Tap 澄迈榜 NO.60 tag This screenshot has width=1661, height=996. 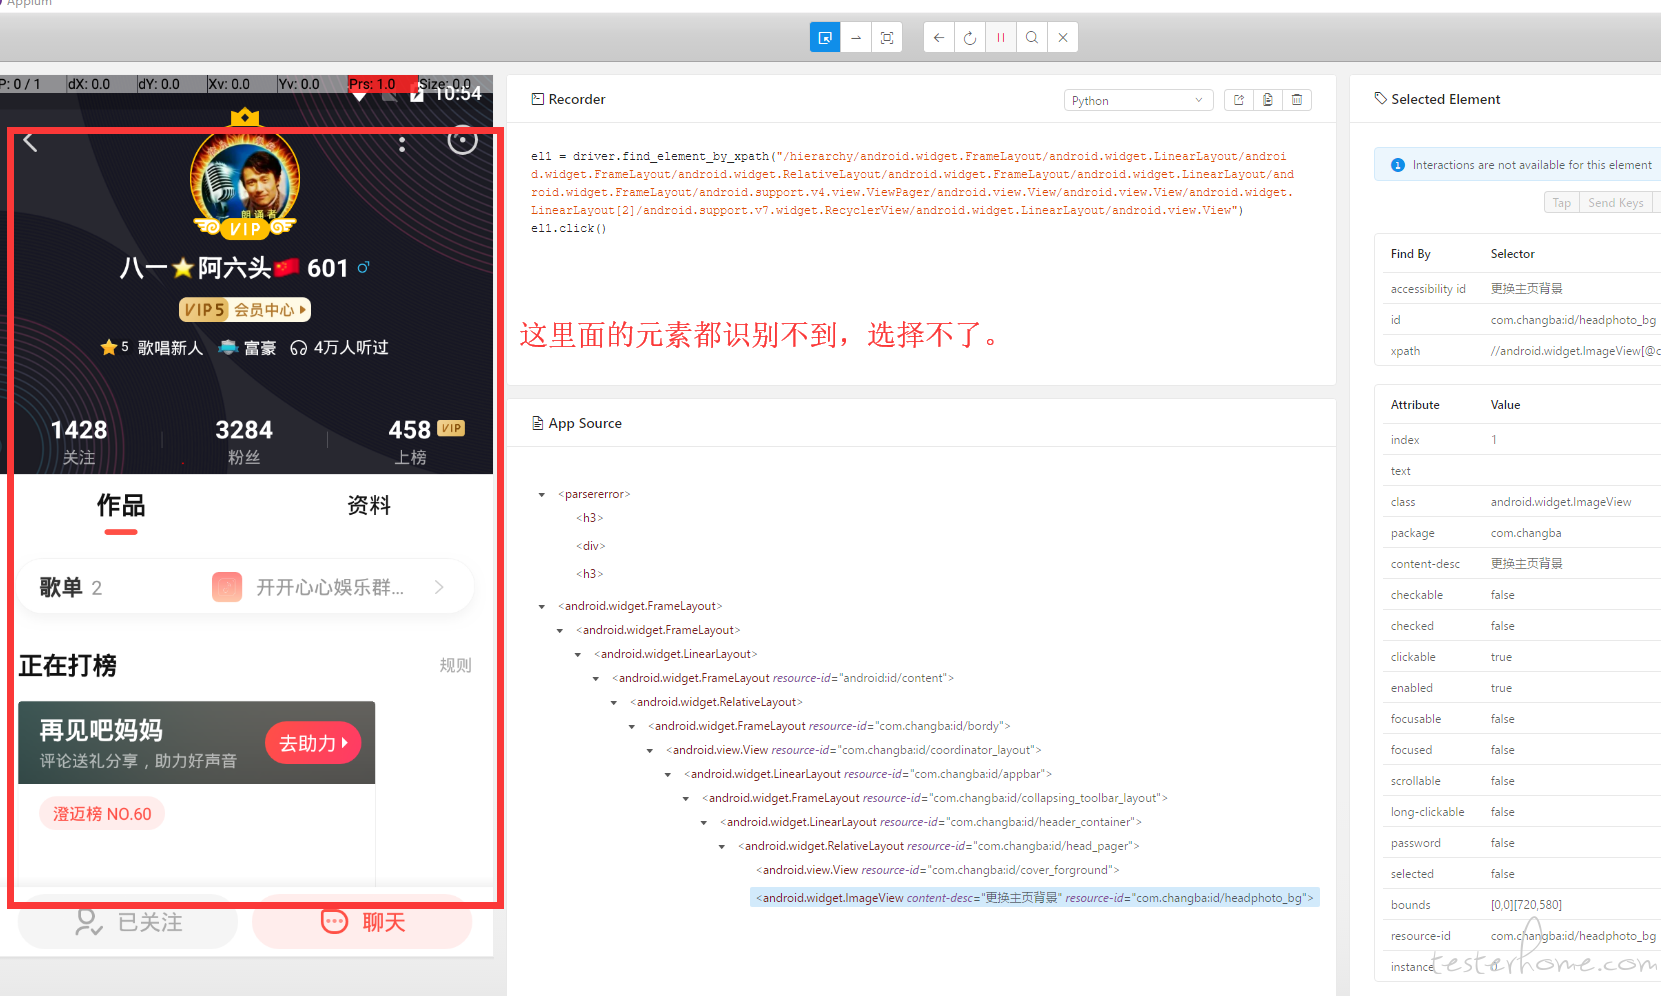click(x=102, y=814)
